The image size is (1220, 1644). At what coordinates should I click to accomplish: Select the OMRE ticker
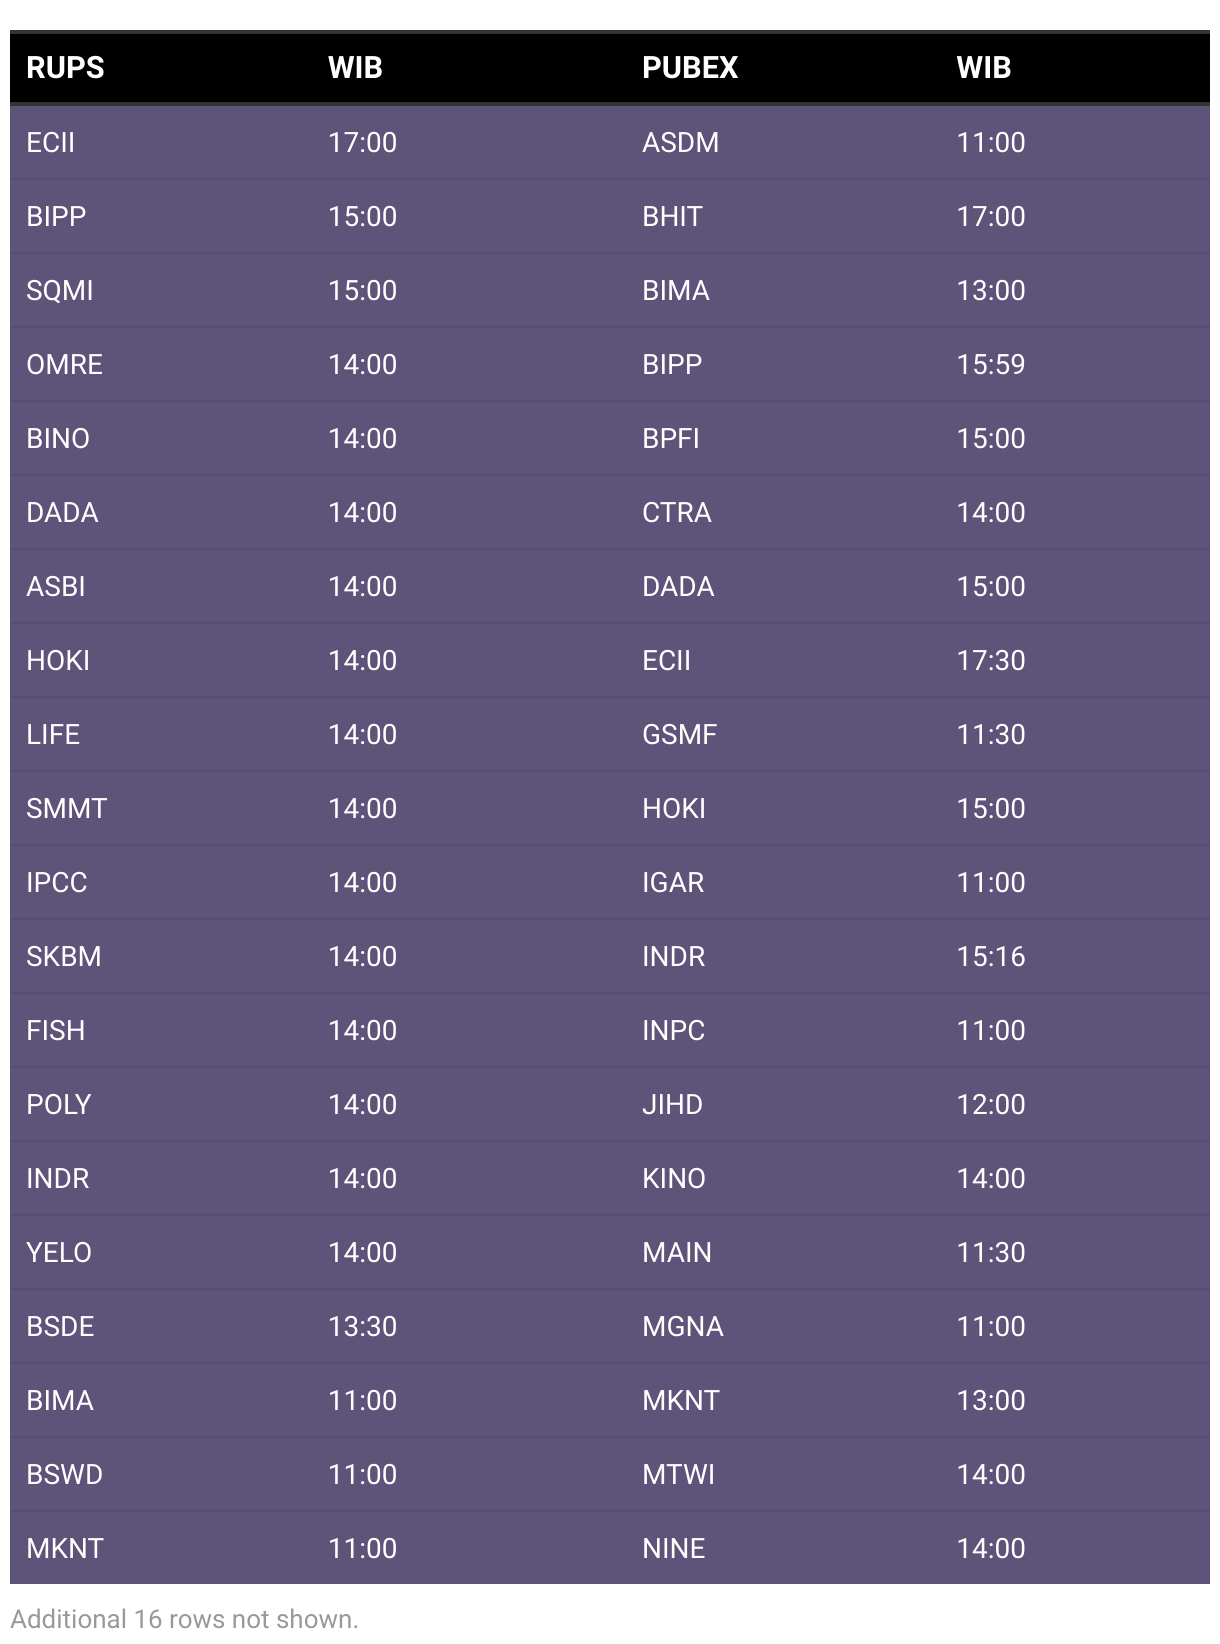pyautogui.click(x=64, y=364)
